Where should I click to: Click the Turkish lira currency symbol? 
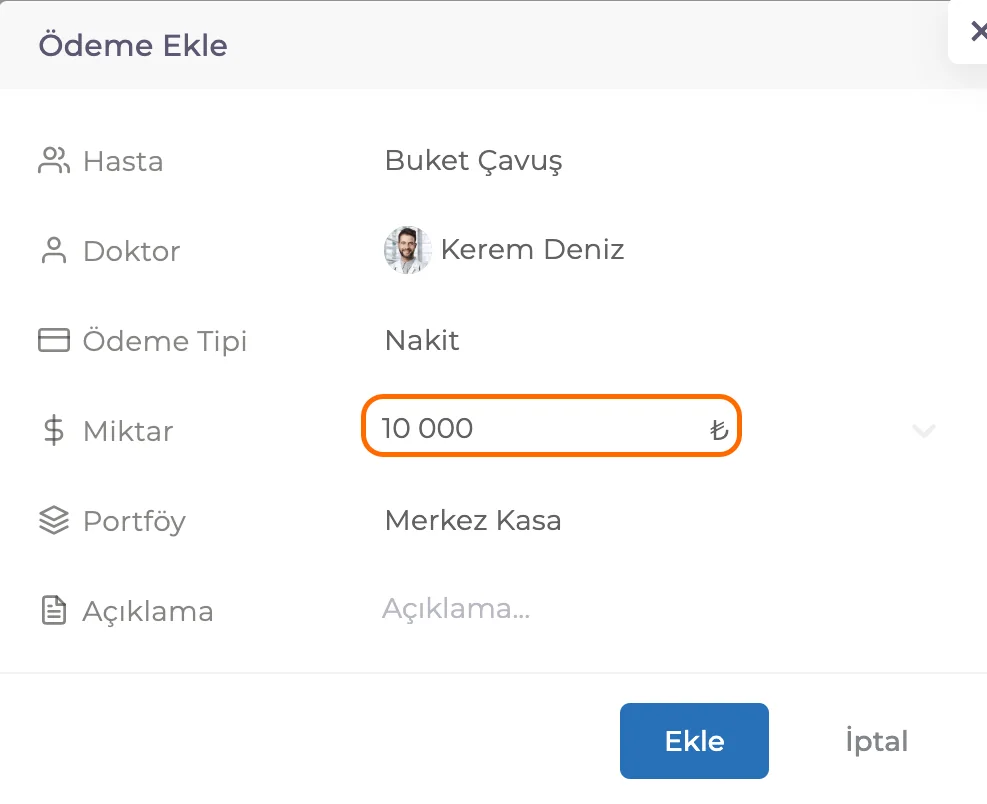(719, 429)
